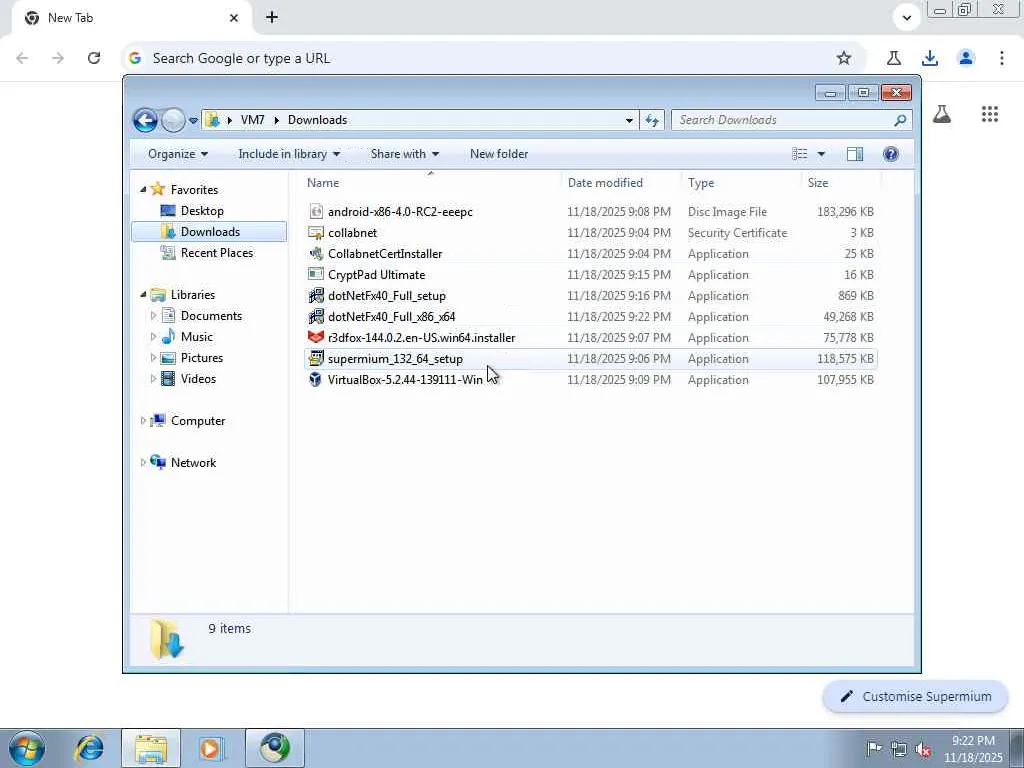Click the Explorer Back navigation arrow
The width and height of the screenshot is (1024, 768).
(x=145, y=120)
